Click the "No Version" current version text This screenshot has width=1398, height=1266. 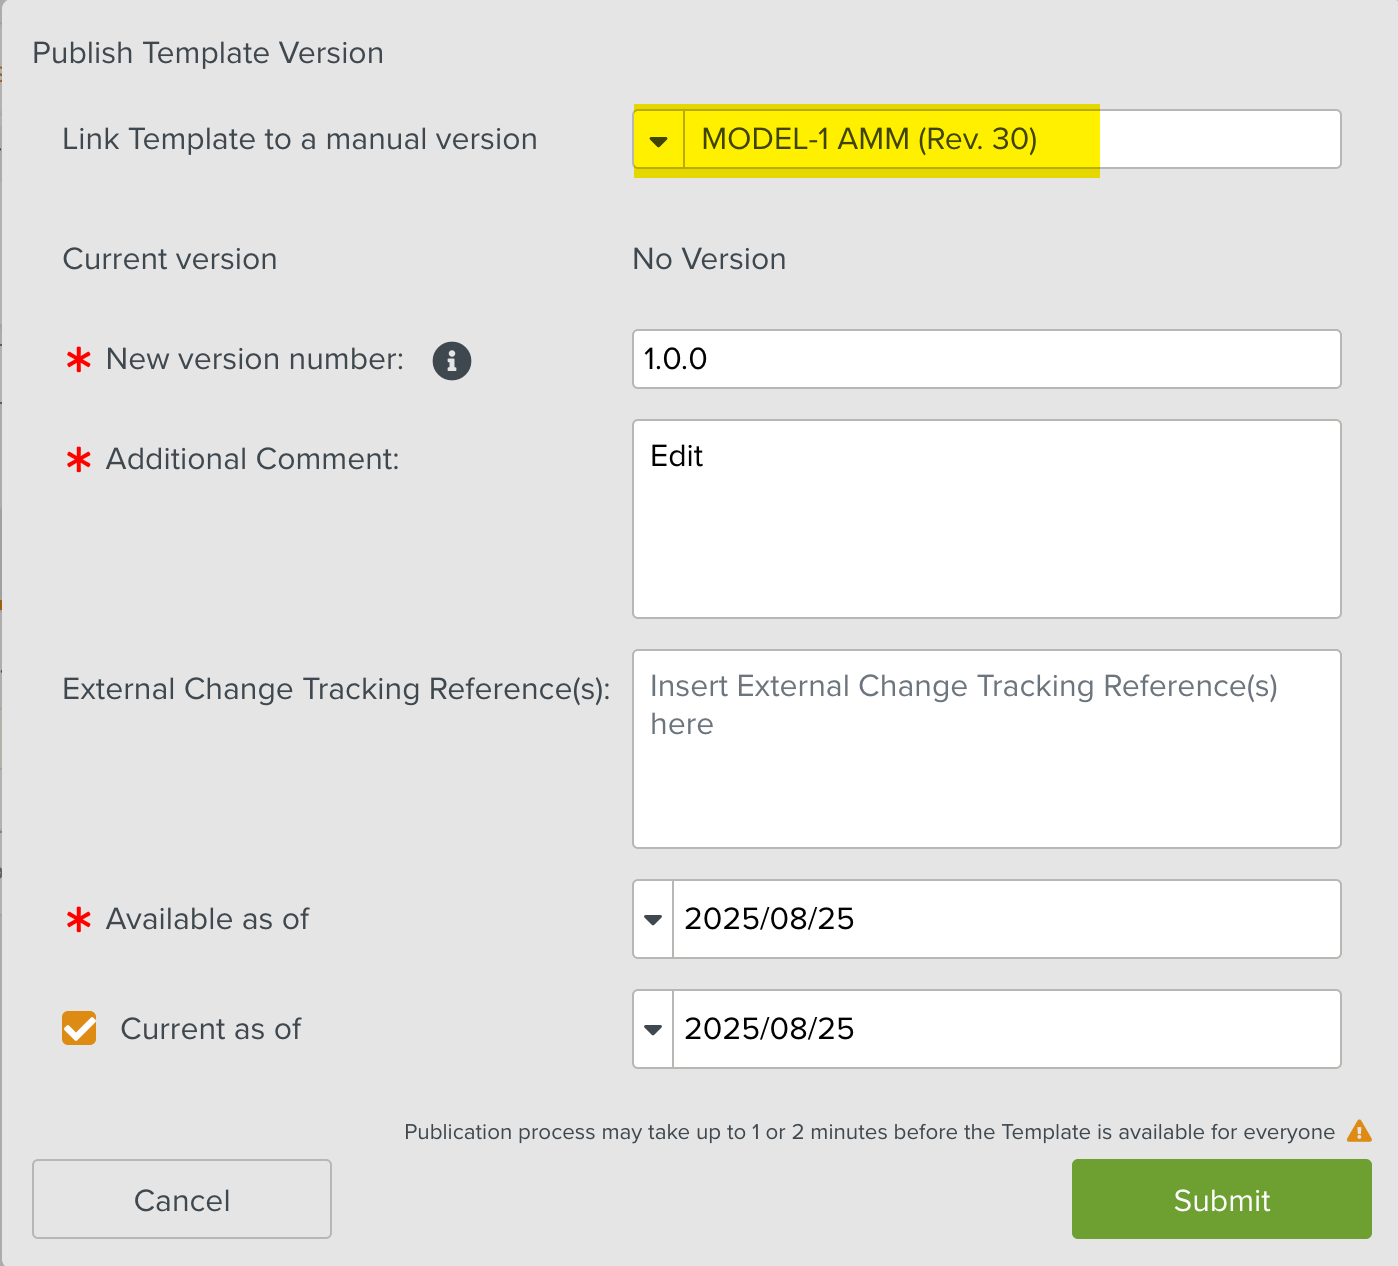coord(709,259)
